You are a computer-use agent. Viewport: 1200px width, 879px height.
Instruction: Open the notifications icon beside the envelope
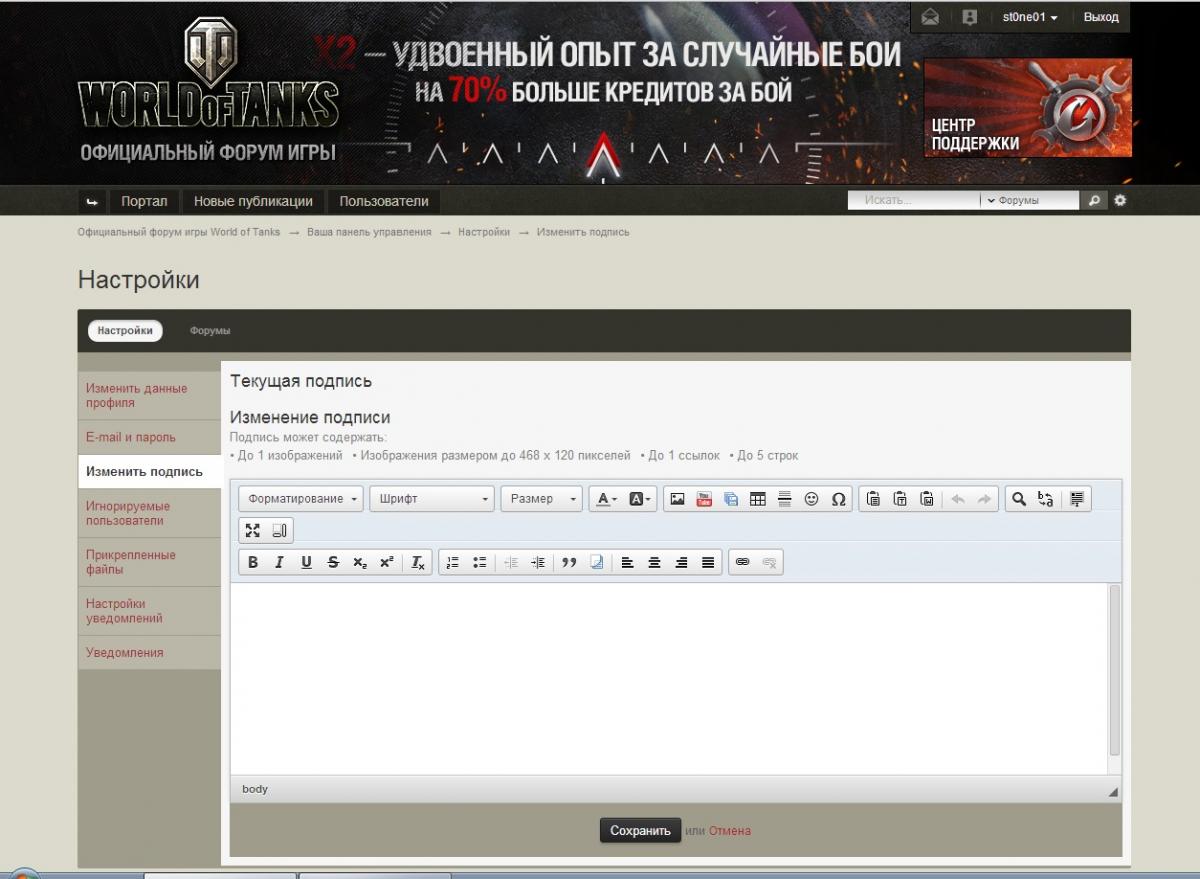(969, 17)
